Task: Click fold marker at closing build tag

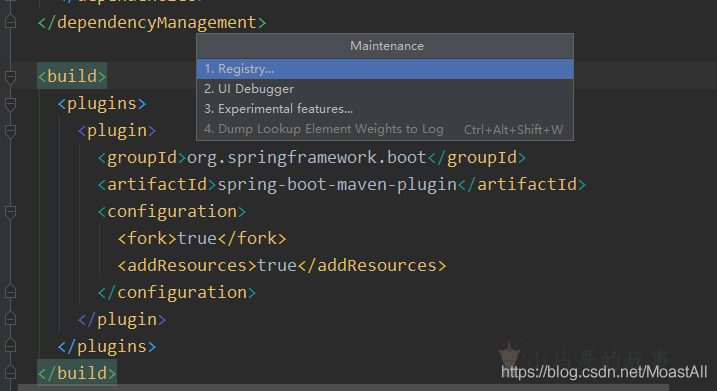Action: 10,373
